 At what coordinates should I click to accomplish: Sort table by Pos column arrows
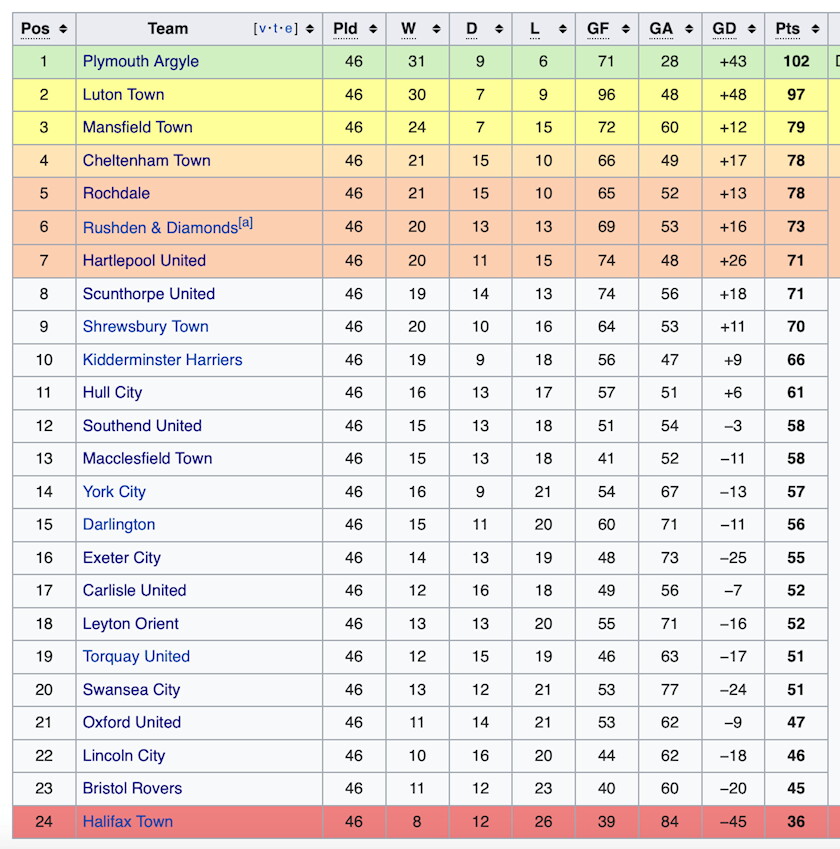pyautogui.click(x=64, y=29)
